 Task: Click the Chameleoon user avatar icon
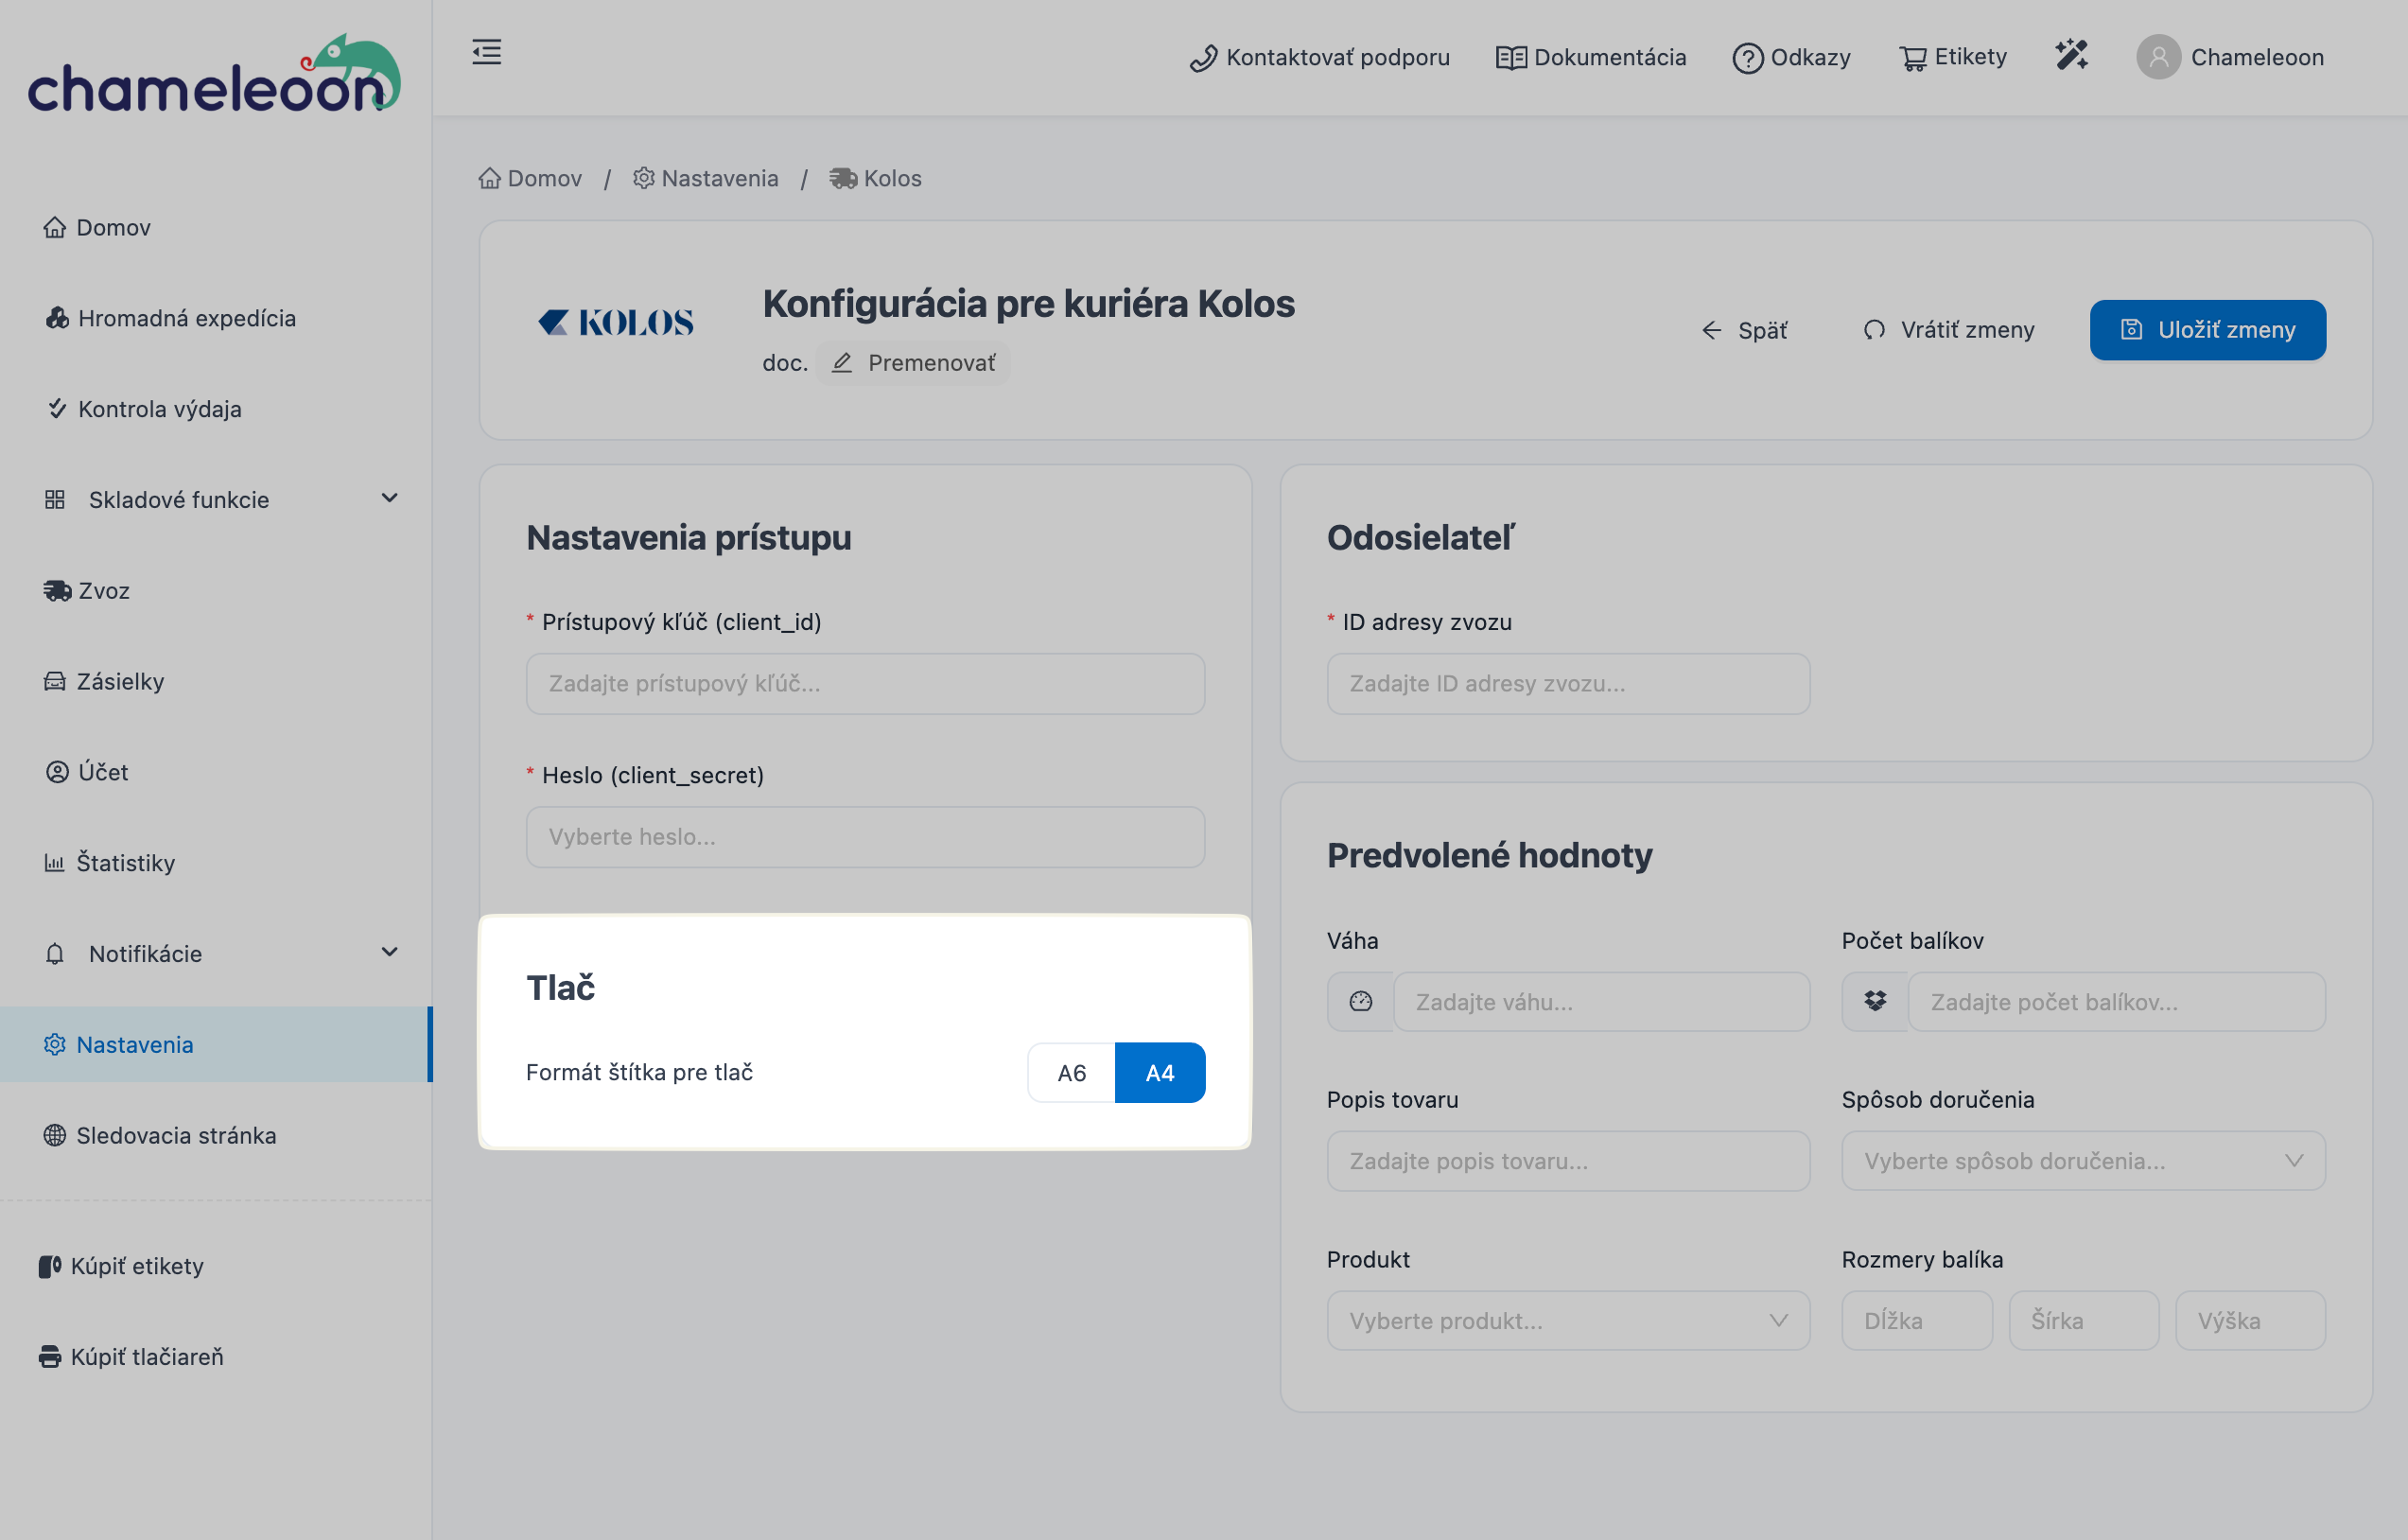(x=2158, y=57)
